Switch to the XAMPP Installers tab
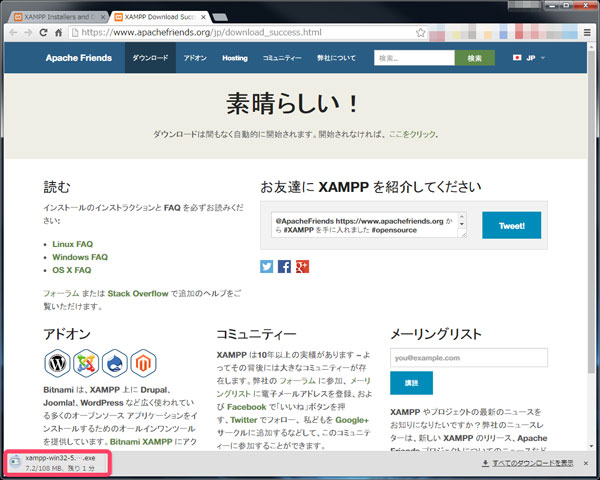Image resolution: width=600 pixels, height=480 pixels. click(x=58, y=17)
